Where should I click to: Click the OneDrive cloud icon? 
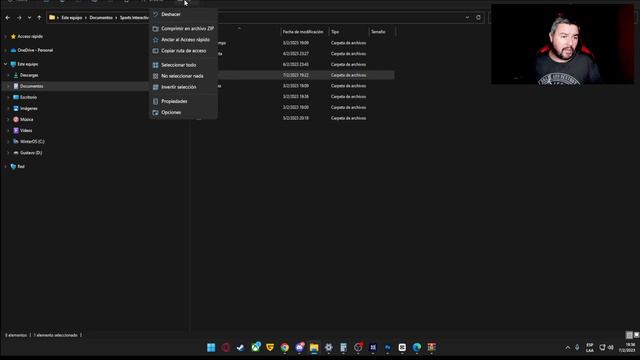[13, 50]
